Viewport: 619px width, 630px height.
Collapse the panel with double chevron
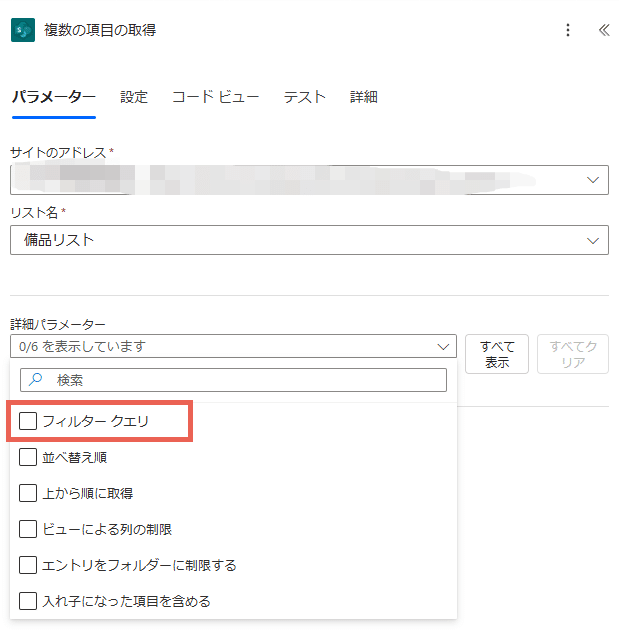point(603,30)
